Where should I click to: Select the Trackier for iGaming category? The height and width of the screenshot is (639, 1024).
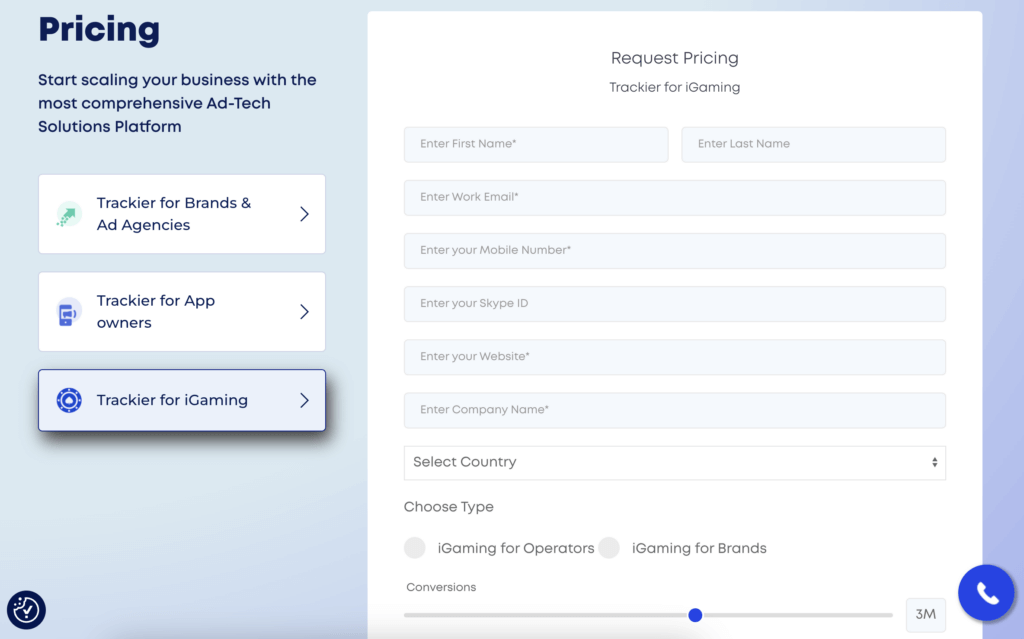coord(181,400)
